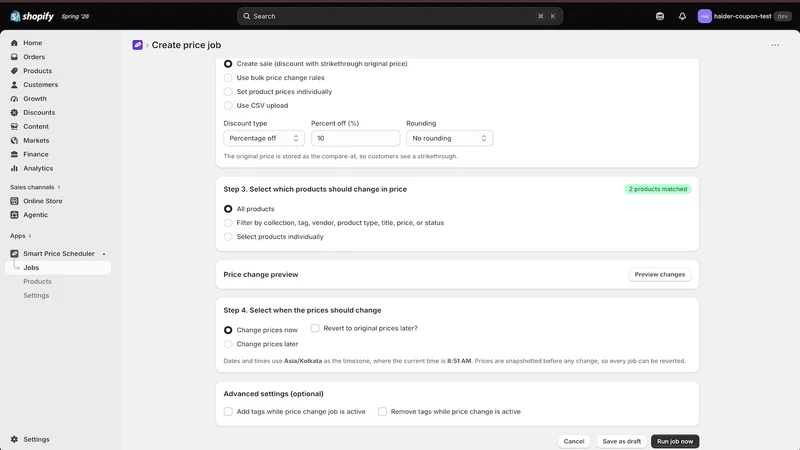This screenshot has width=800, height=450.
Task: Check Revert to original prices later
Action: pyautogui.click(x=315, y=328)
